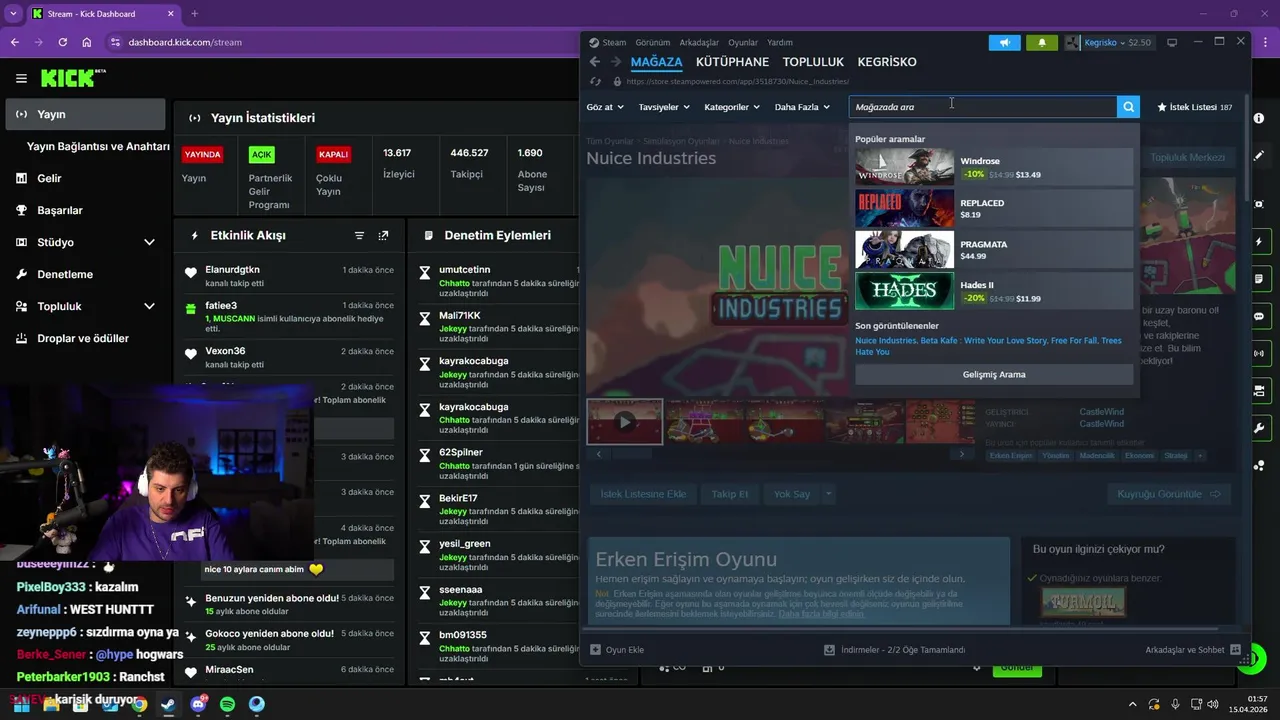
Task: Click the Steam store search magnifier button
Action: (x=1128, y=107)
